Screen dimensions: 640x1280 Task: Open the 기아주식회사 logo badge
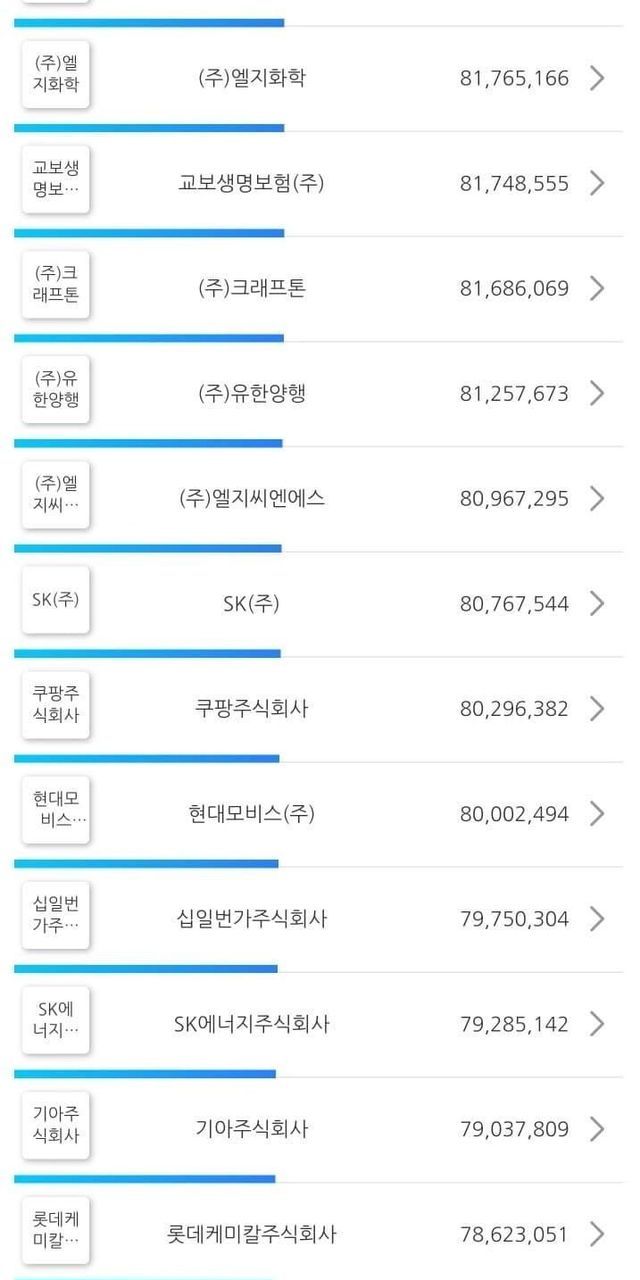(56, 1125)
